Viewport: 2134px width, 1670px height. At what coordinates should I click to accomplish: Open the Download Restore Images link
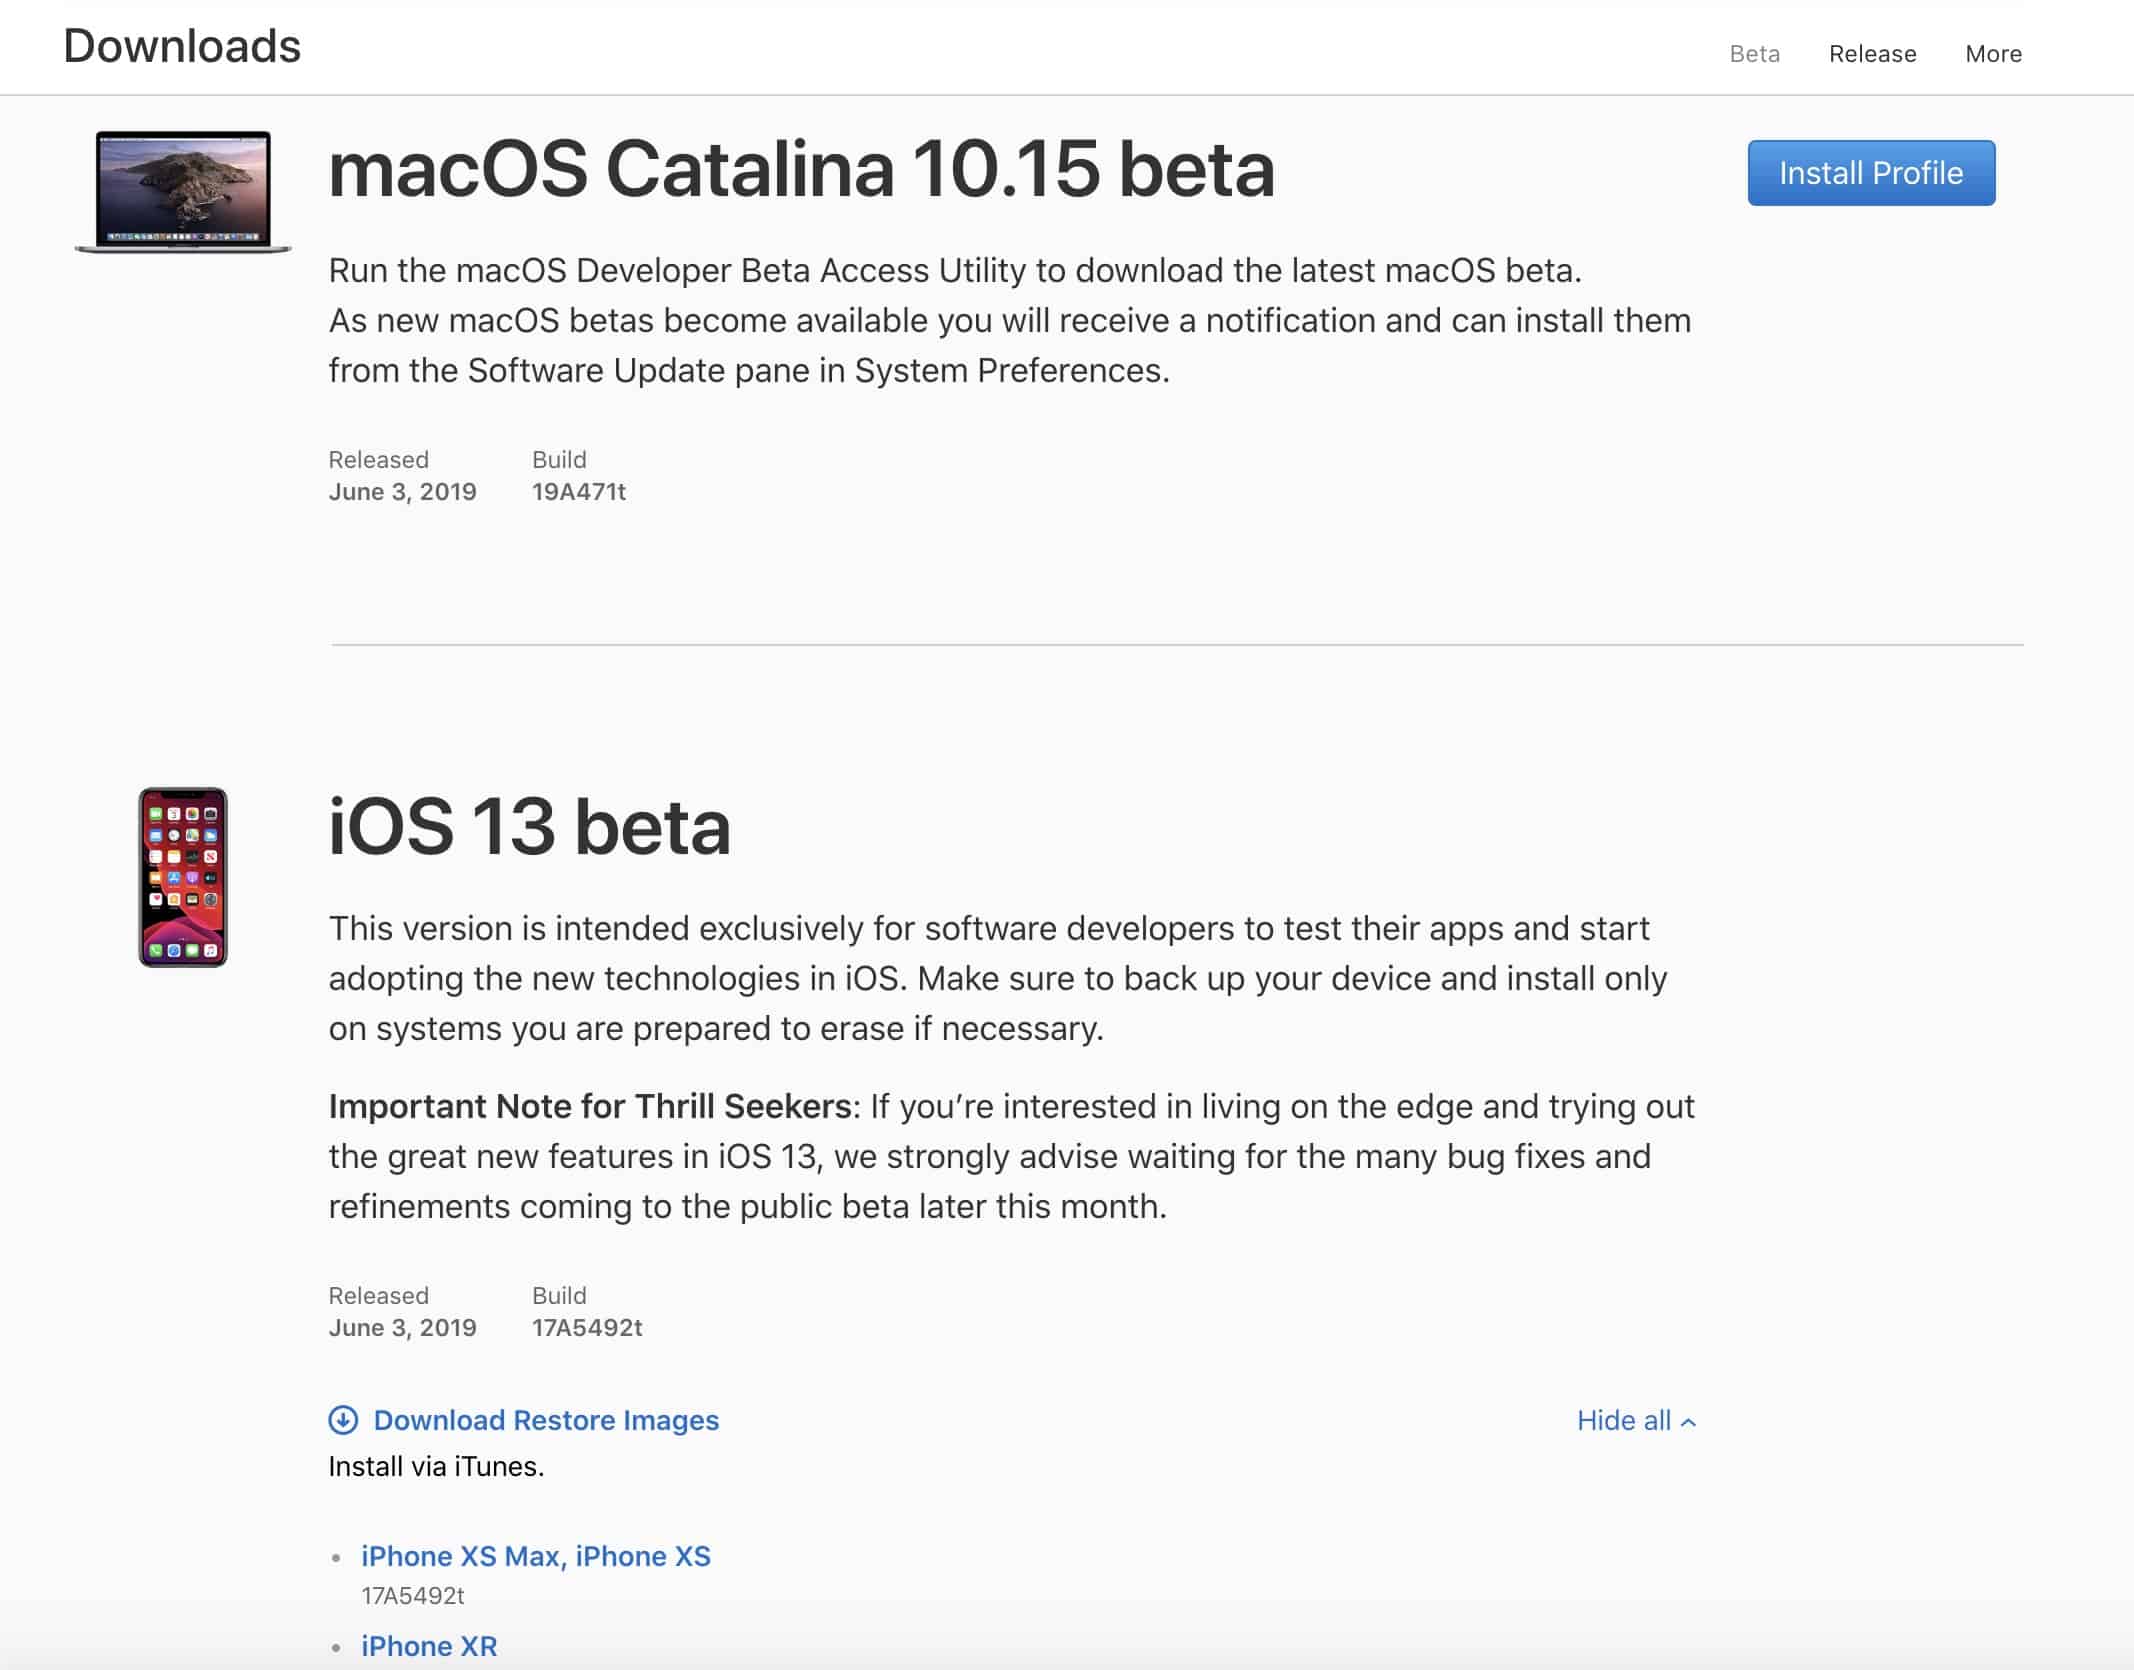click(546, 1420)
